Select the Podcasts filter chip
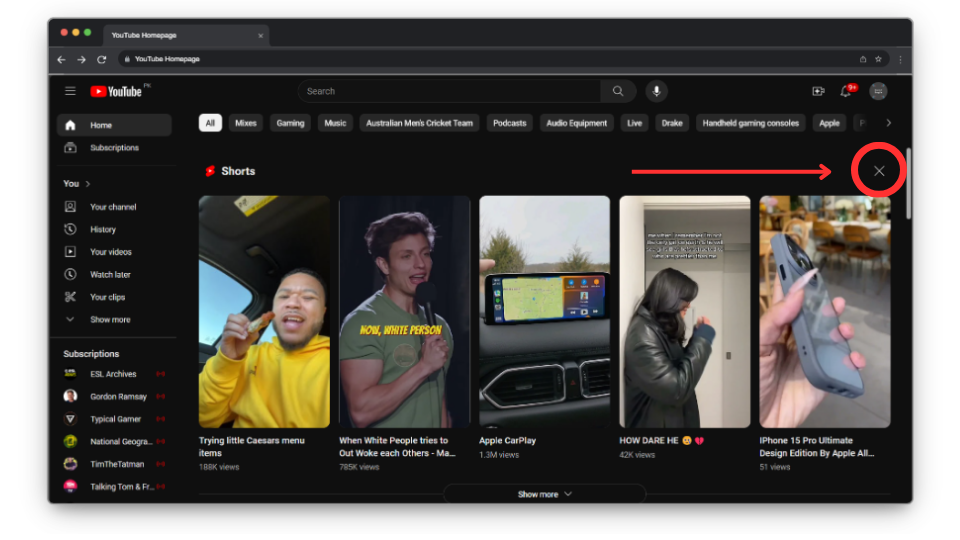The image size is (960, 540). (509, 123)
